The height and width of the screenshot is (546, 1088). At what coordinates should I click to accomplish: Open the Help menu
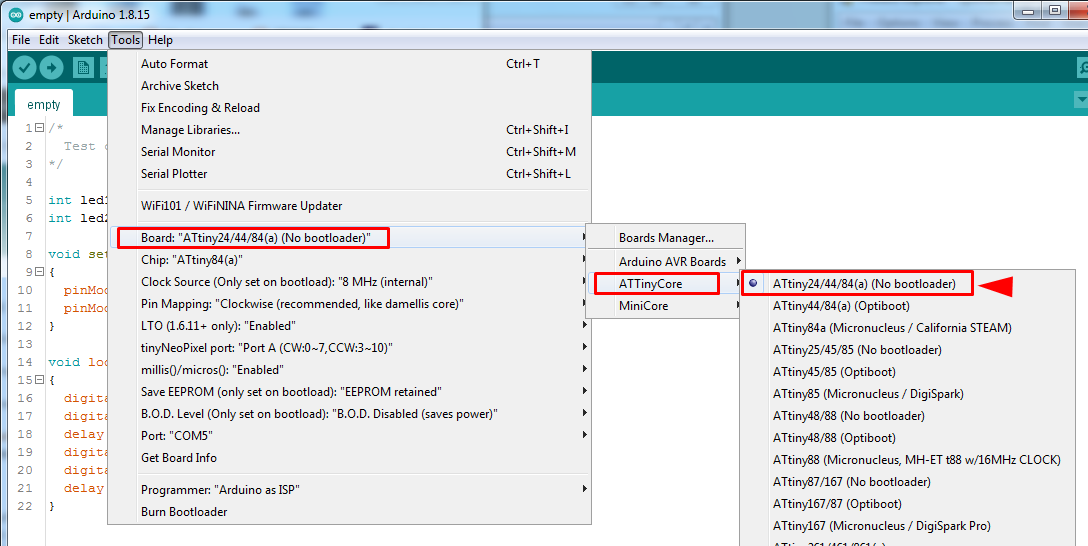(x=160, y=40)
